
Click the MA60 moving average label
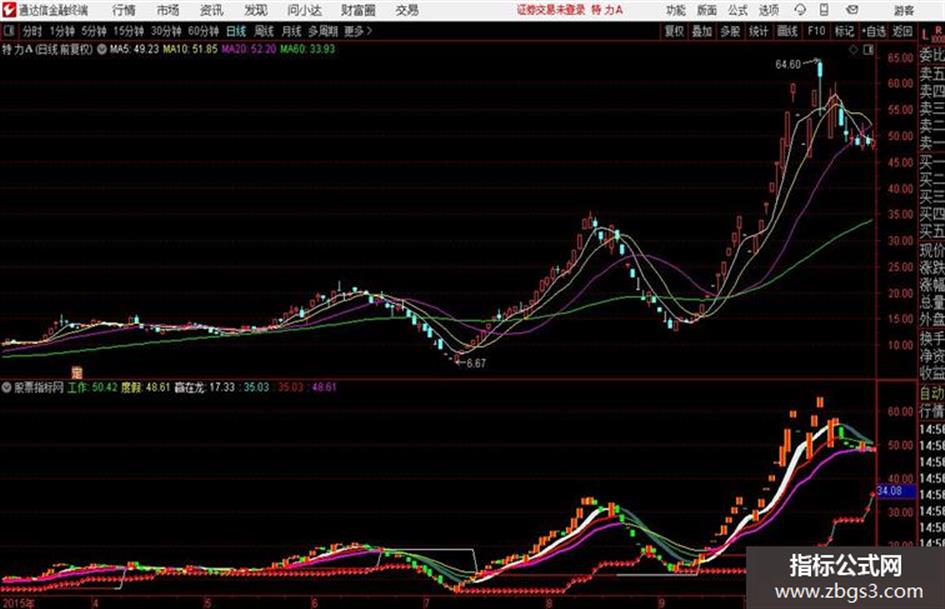(x=307, y=49)
